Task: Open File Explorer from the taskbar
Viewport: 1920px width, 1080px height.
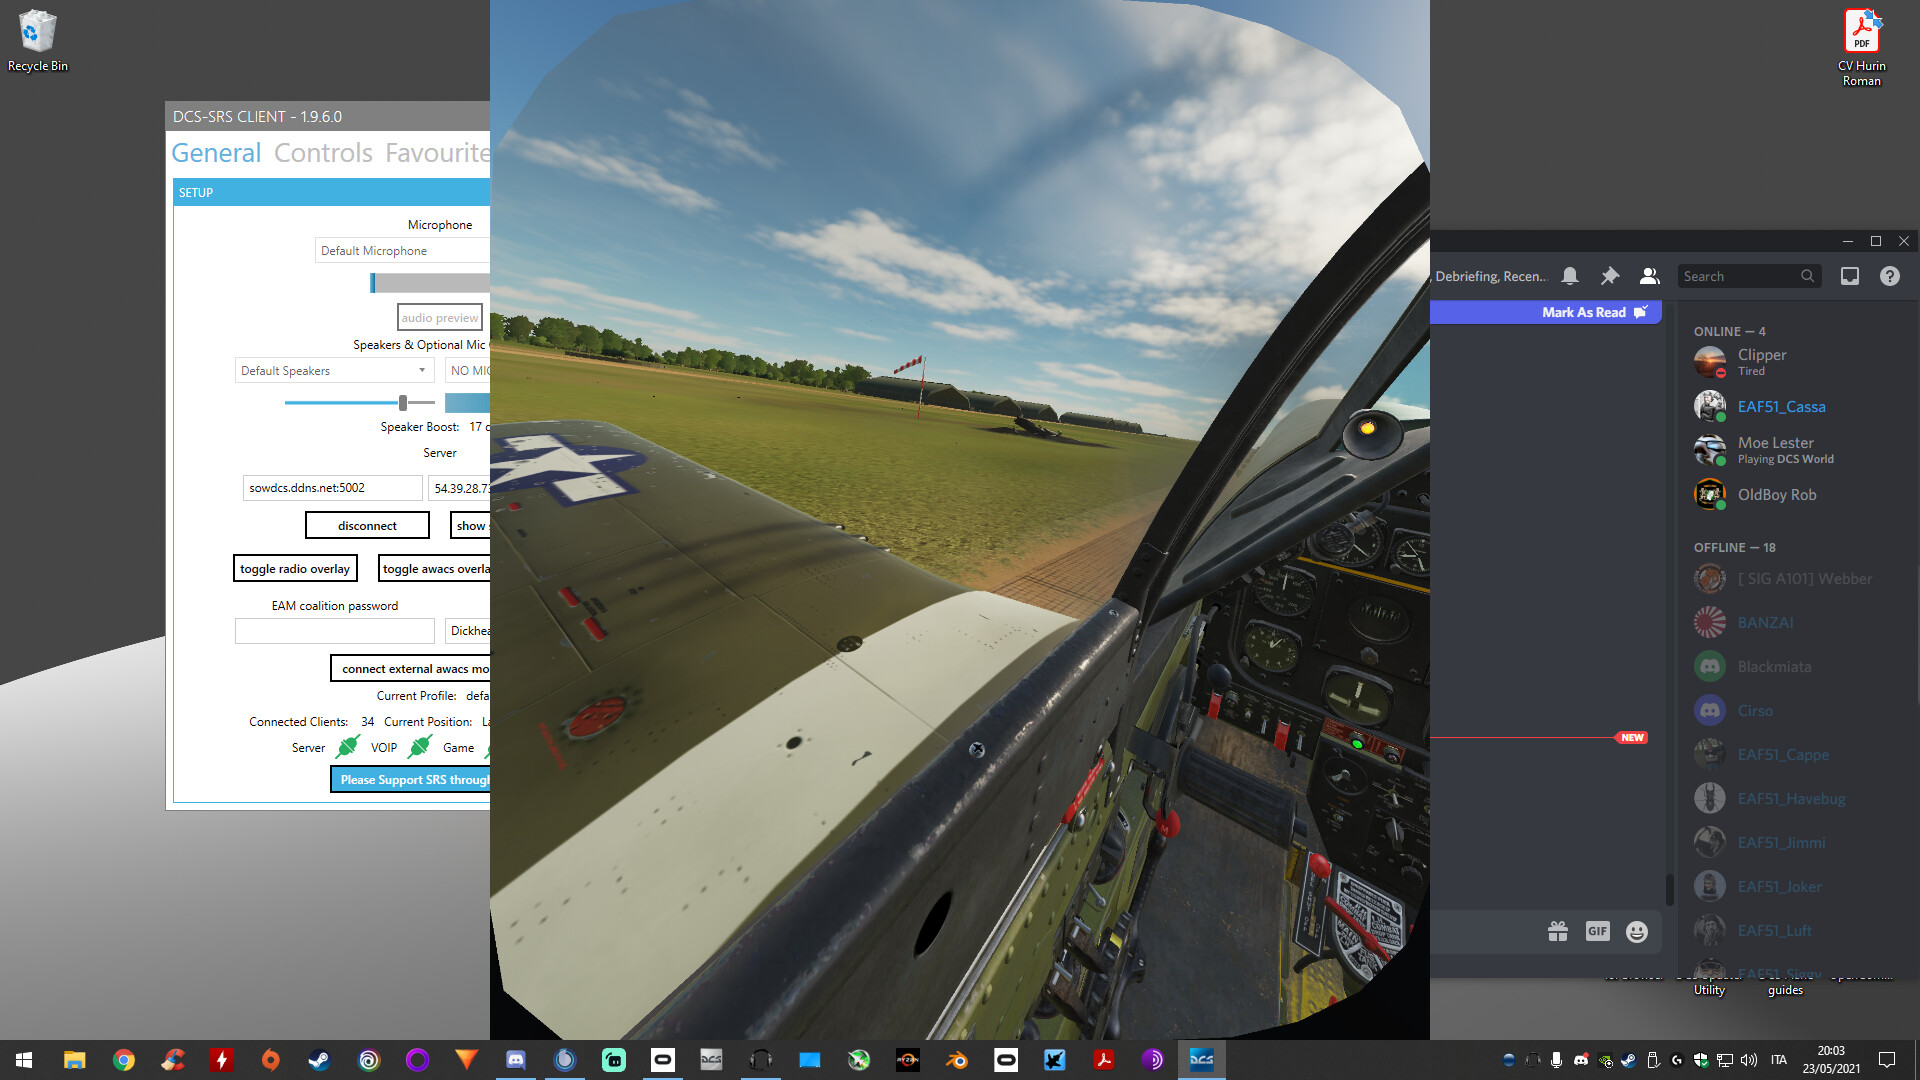Action: (74, 1060)
